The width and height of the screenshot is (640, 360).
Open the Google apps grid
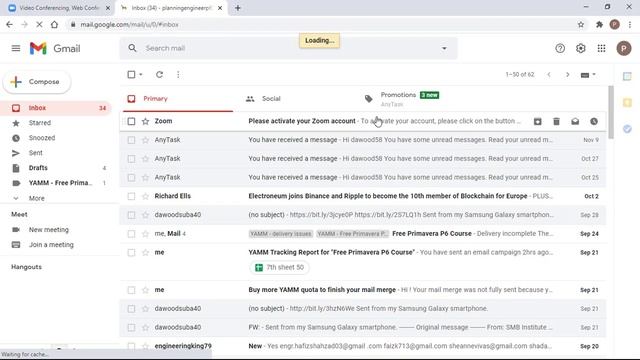pyautogui.click(x=601, y=49)
